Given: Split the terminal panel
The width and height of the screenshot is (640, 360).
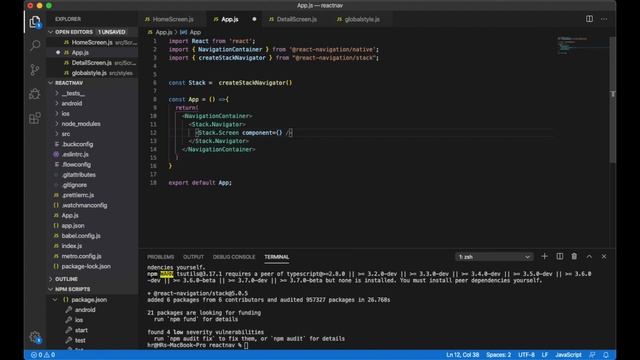Looking at the screenshot, I should (x=560, y=256).
